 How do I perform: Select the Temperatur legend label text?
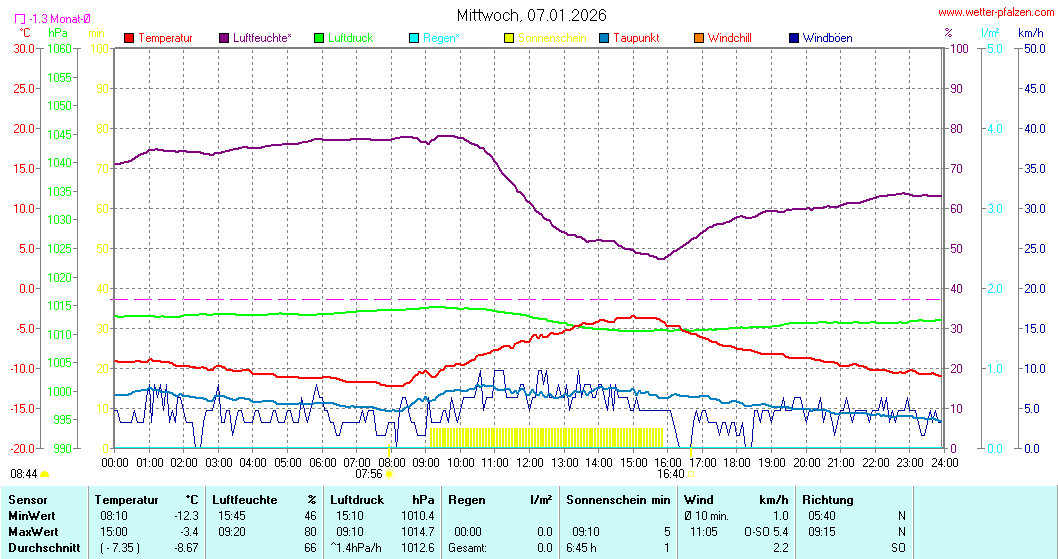point(165,38)
